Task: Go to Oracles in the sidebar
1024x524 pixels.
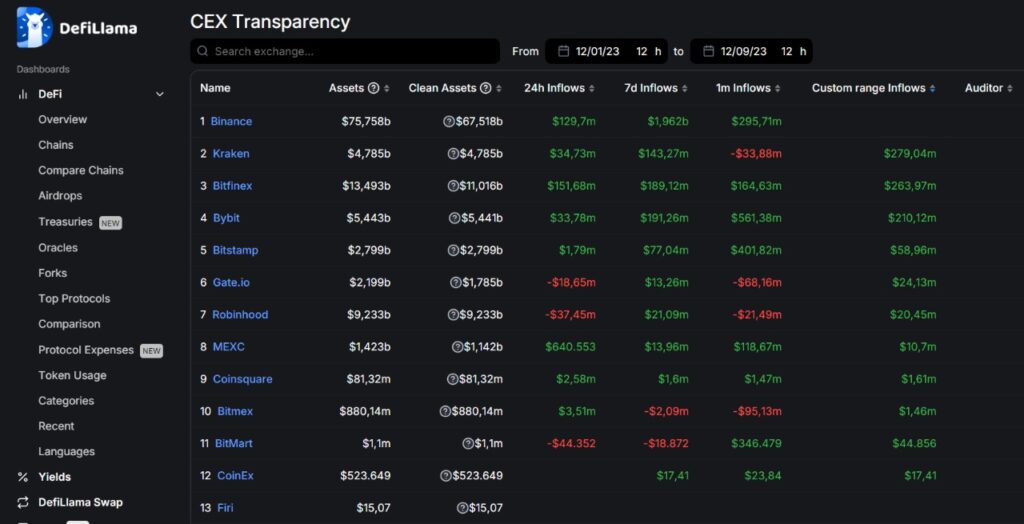Action: point(58,248)
